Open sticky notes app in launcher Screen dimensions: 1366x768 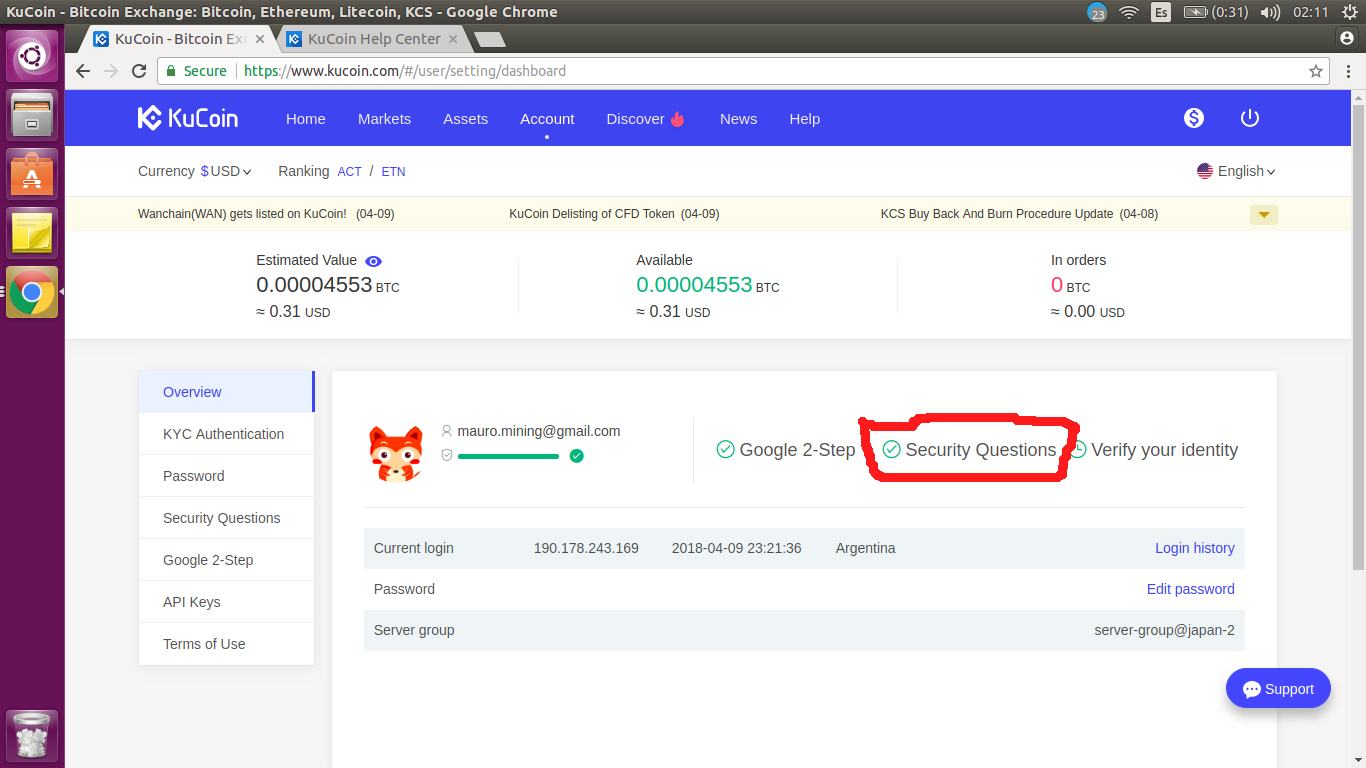(32, 233)
